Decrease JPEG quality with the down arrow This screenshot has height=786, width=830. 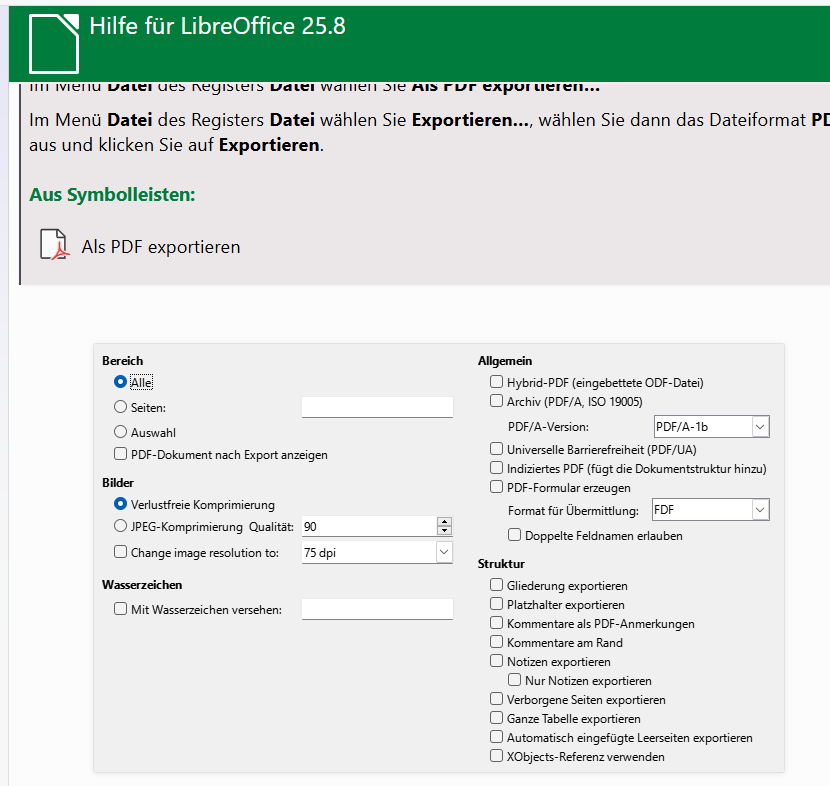(444, 531)
